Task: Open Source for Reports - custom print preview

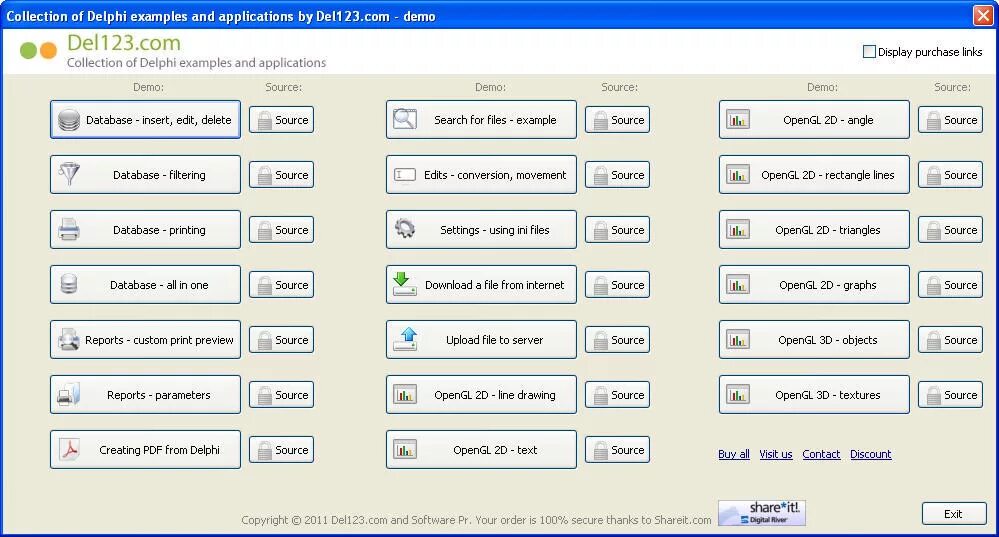Action: coord(282,340)
